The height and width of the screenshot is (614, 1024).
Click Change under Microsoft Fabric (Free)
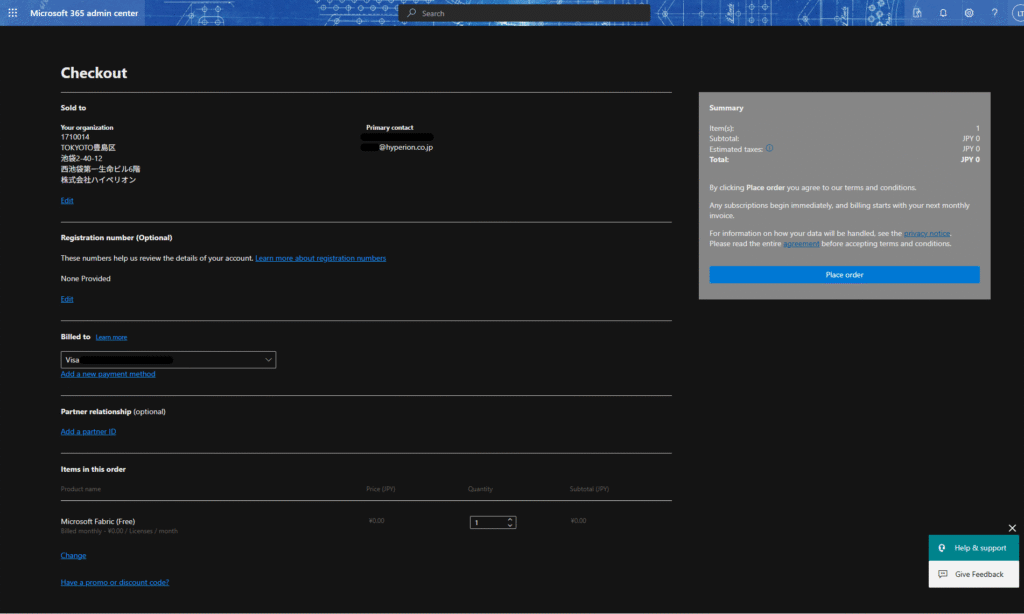[x=73, y=556]
